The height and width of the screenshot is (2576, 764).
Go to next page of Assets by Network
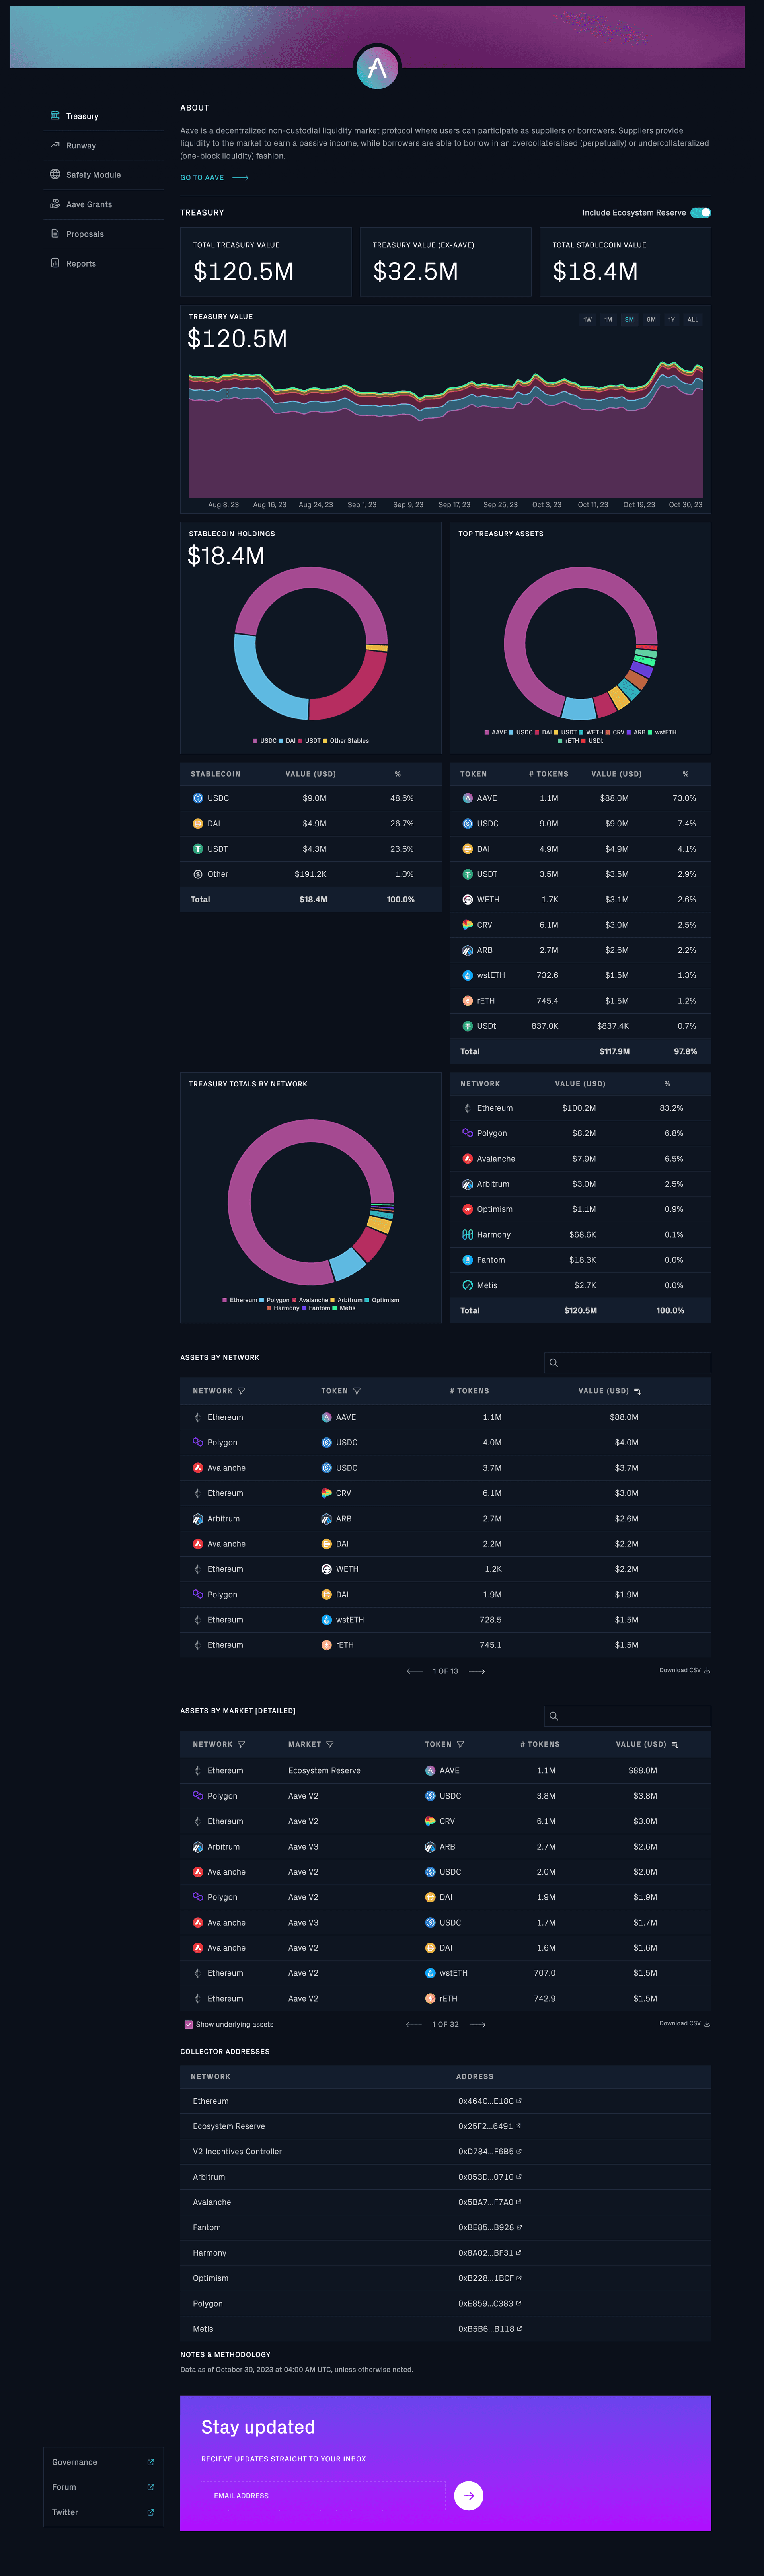tap(477, 1671)
